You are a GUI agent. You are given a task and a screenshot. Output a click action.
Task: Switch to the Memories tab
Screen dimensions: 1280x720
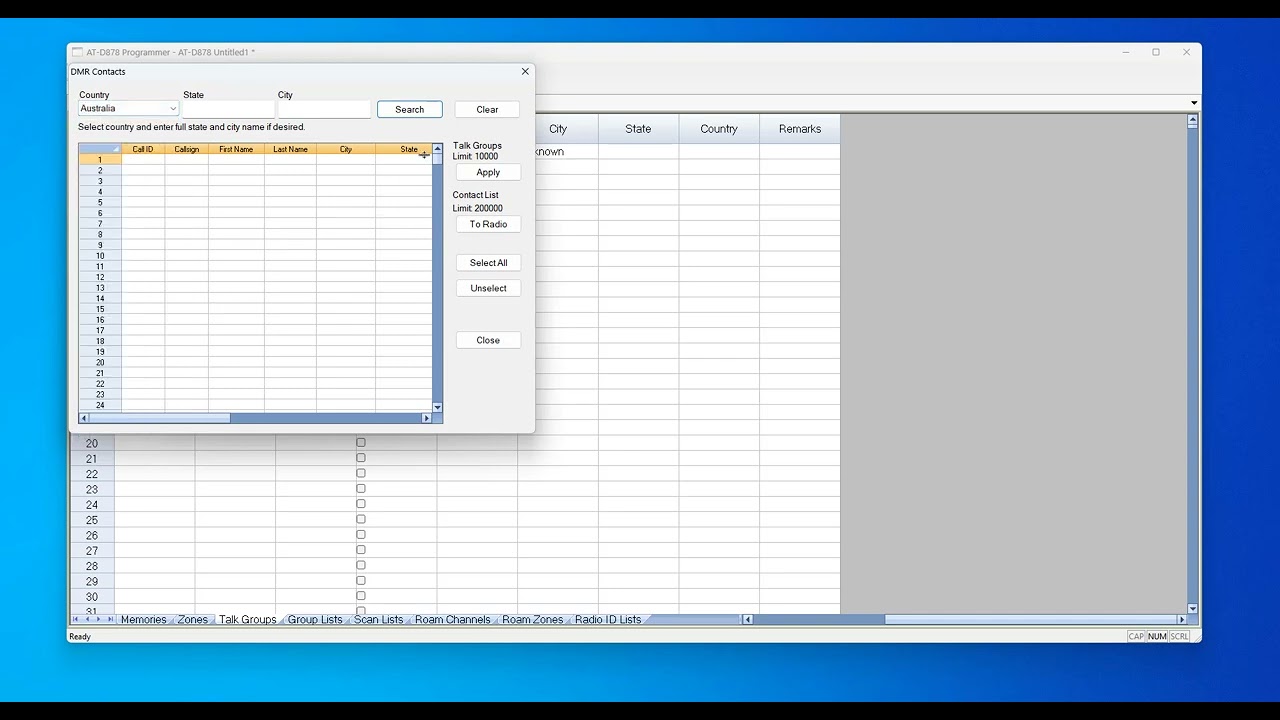(x=144, y=620)
